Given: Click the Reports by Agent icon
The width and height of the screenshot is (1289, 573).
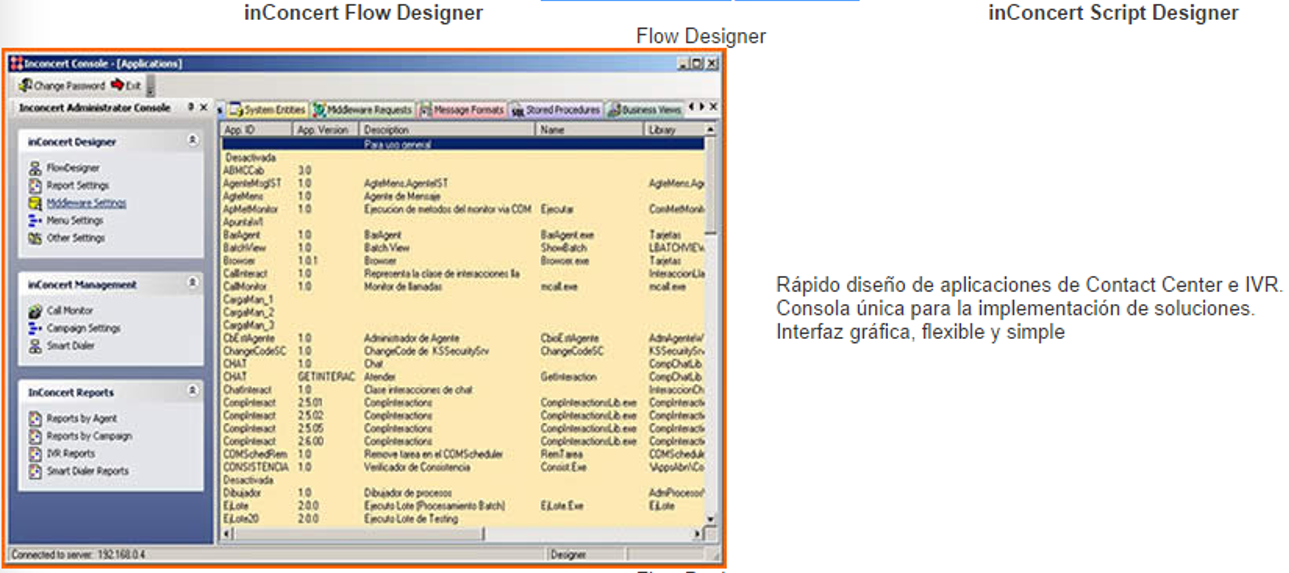Looking at the screenshot, I should pyautogui.click(x=36, y=419).
